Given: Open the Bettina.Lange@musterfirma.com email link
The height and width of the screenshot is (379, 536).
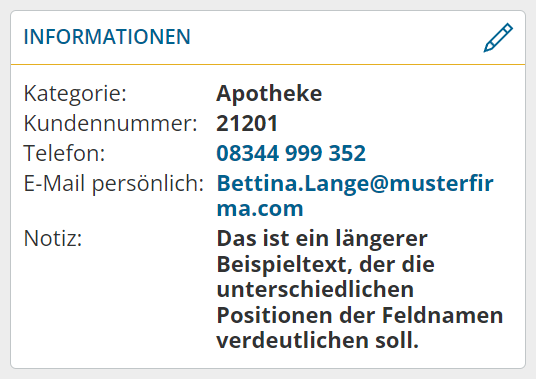Looking at the screenshot, I should point(355,195).
